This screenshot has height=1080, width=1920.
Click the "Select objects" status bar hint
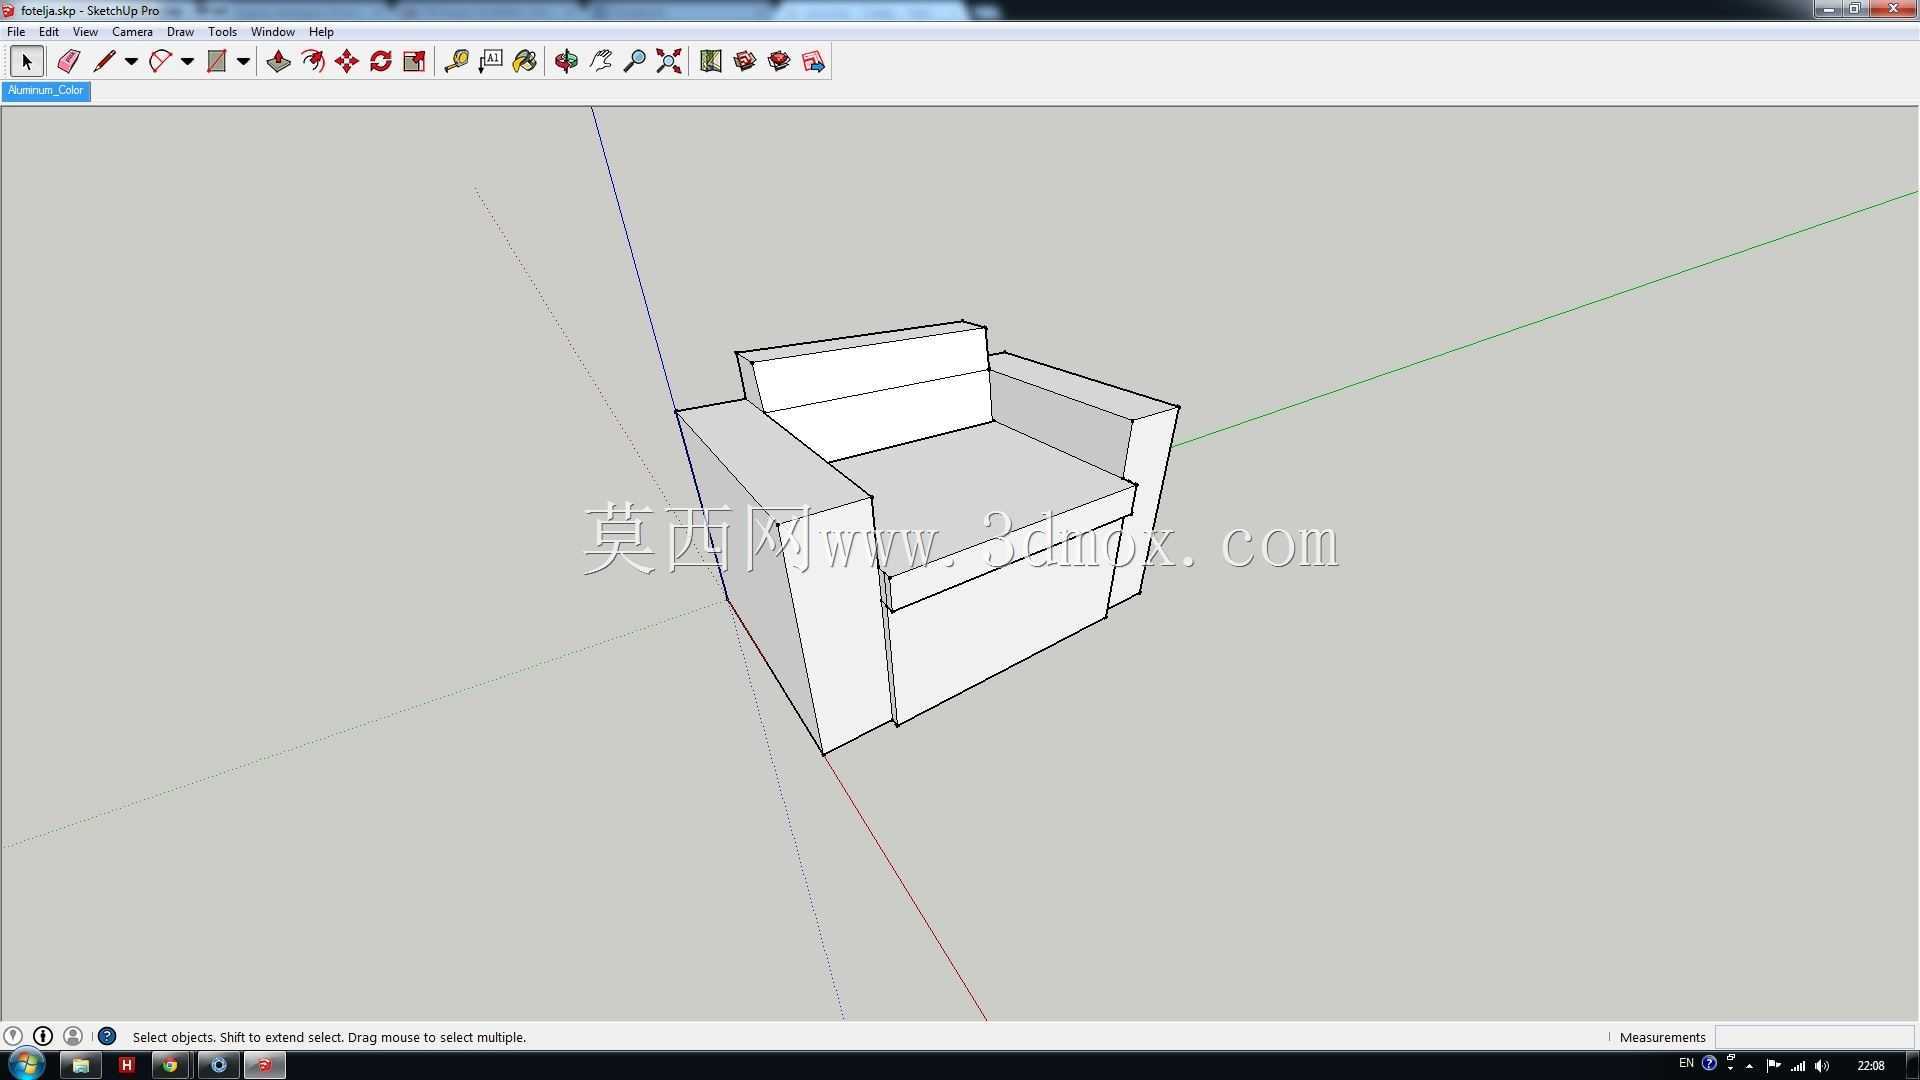[329, 1037]
